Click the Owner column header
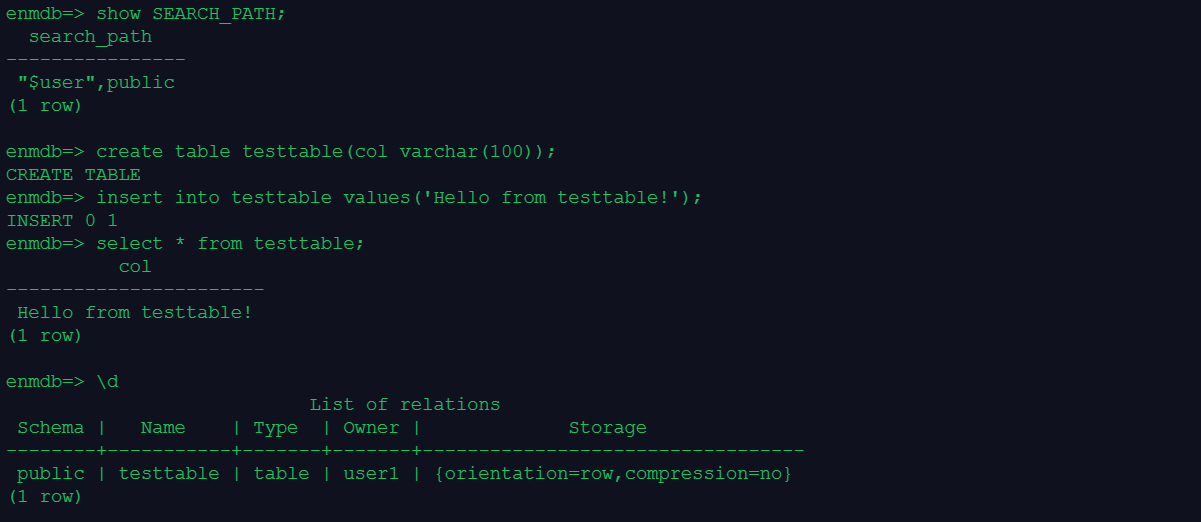This screenshot has height=522, width=1201. pyautogui.click(x=371, y=428)
